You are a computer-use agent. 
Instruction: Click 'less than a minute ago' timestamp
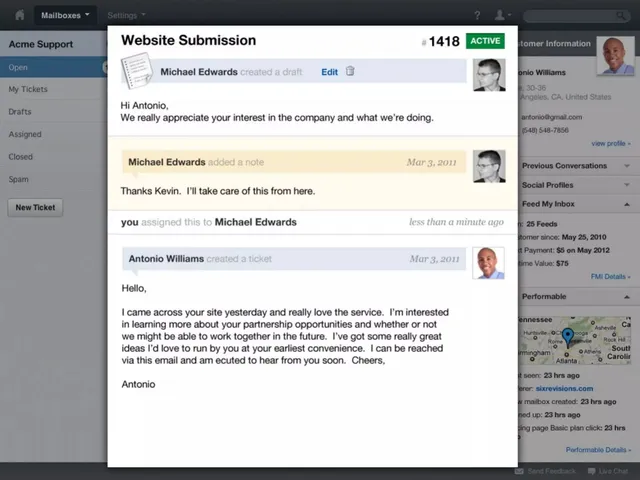pyautogui.click(x=456, y=222)
